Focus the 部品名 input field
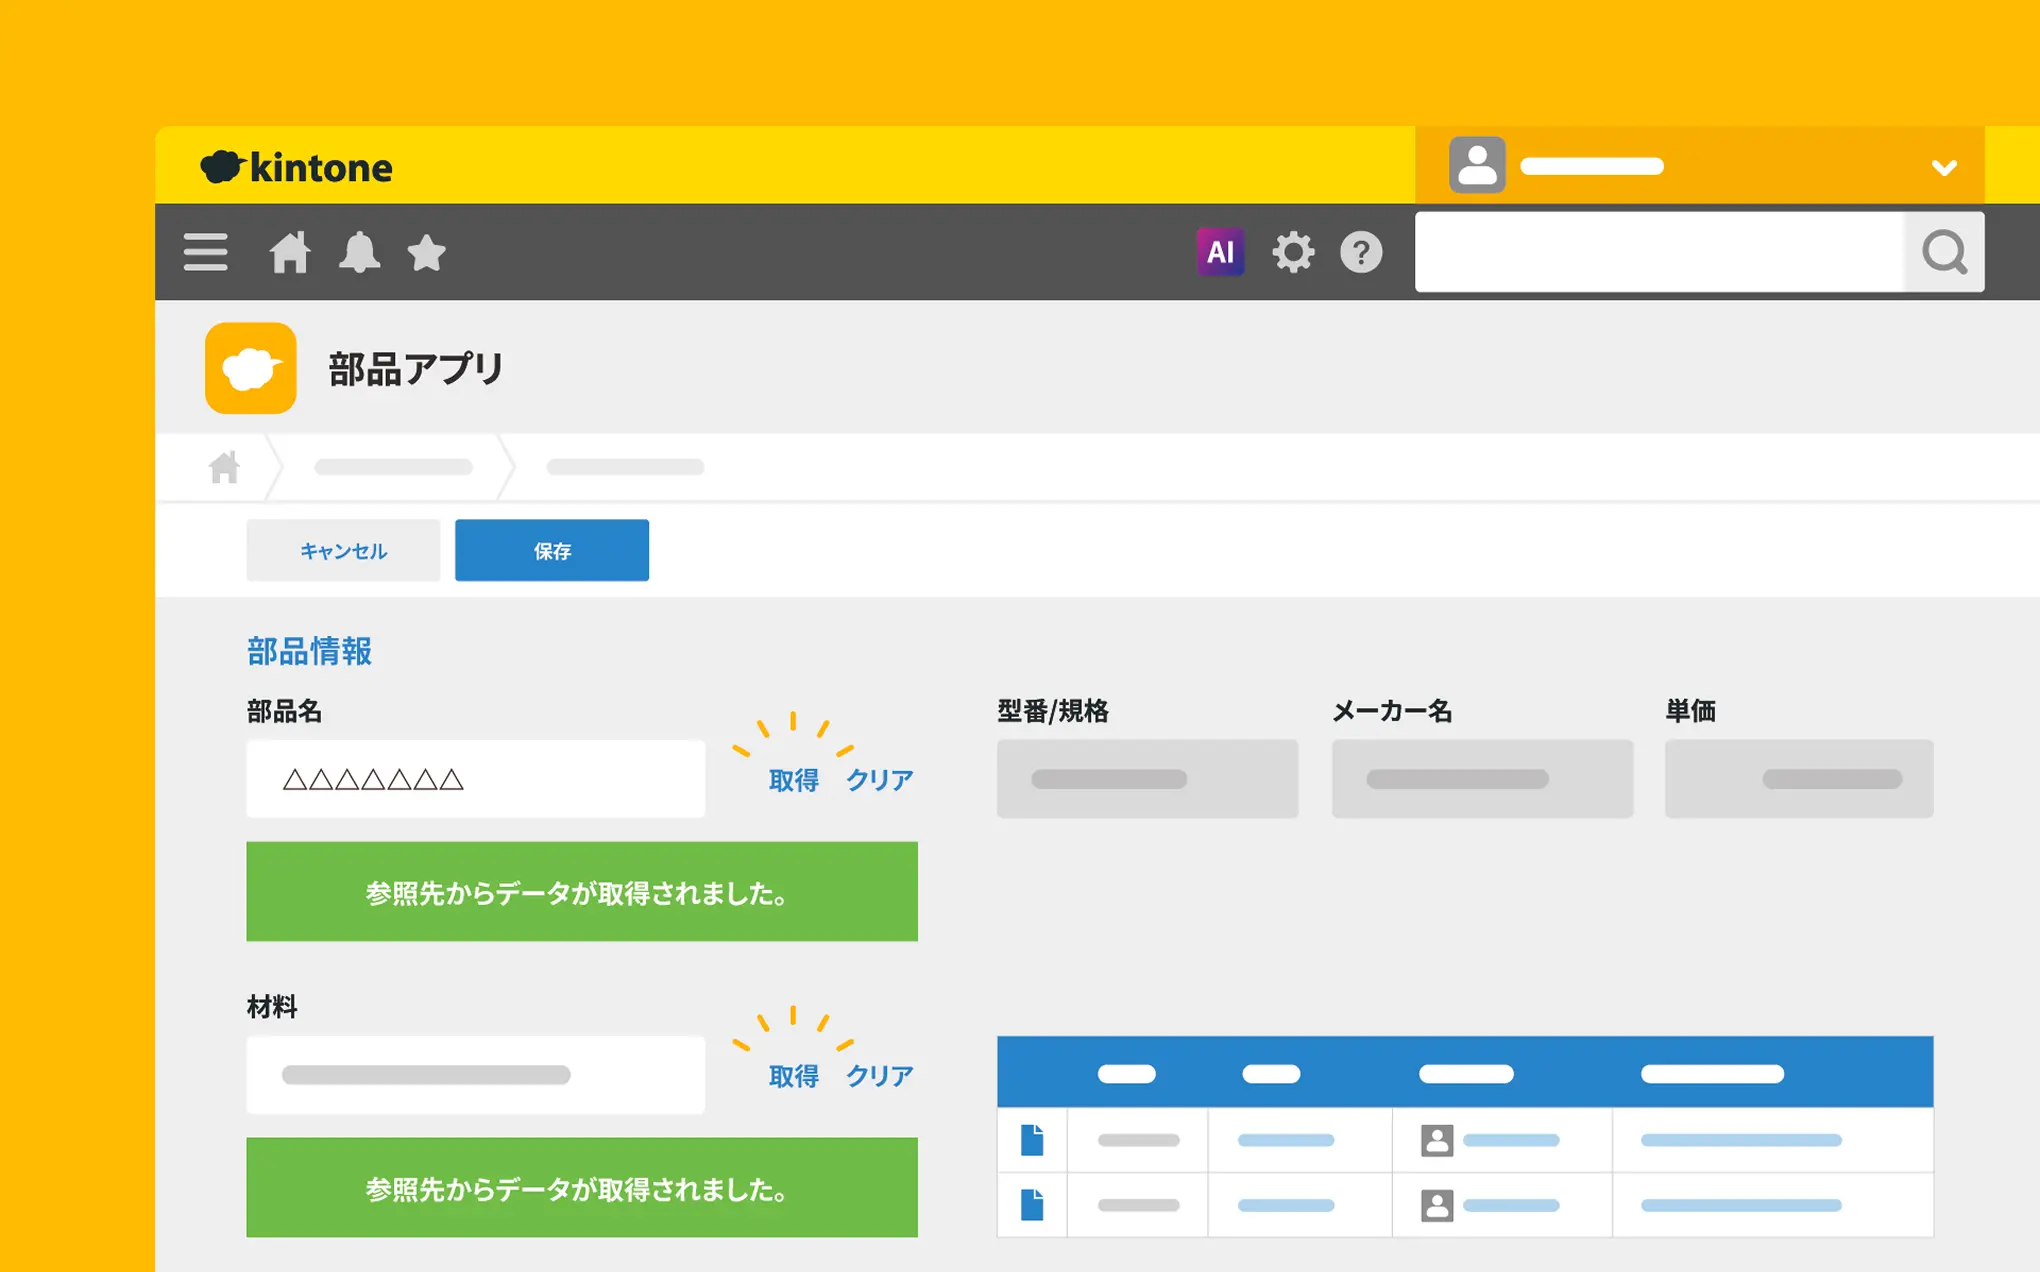2040x1272 pixels. click(x=475, y=779)
